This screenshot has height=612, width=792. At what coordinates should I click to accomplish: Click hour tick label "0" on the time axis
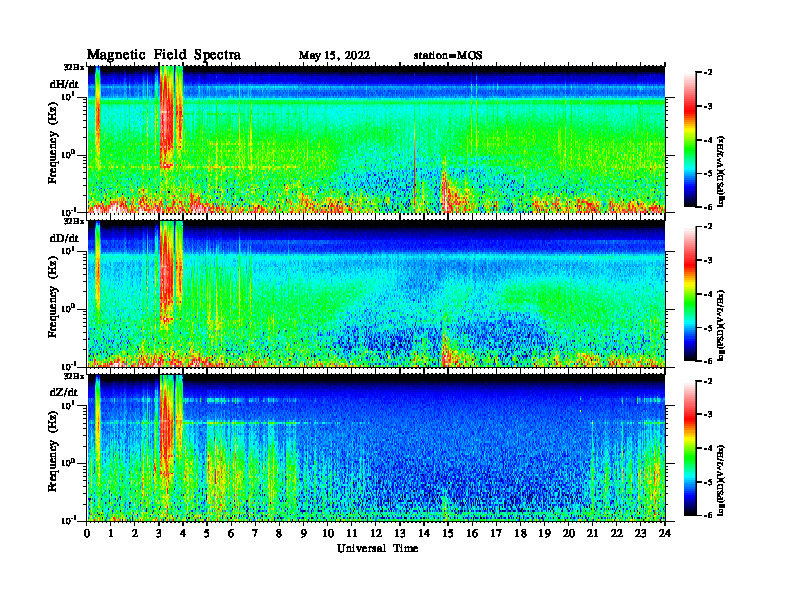87,534
